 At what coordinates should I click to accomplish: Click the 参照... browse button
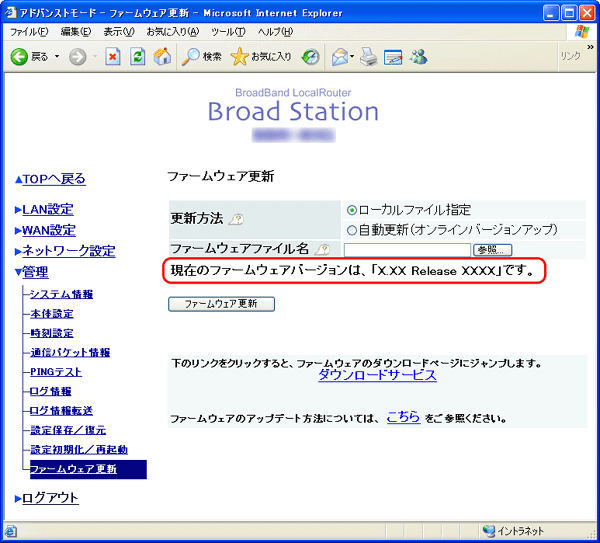tap(492, 250)
